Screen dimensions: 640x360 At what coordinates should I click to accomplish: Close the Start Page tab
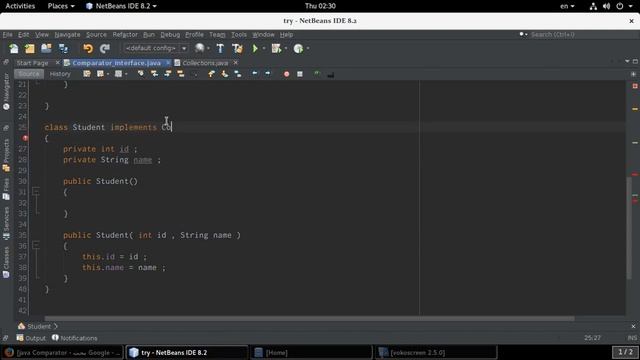coord(58,63)
